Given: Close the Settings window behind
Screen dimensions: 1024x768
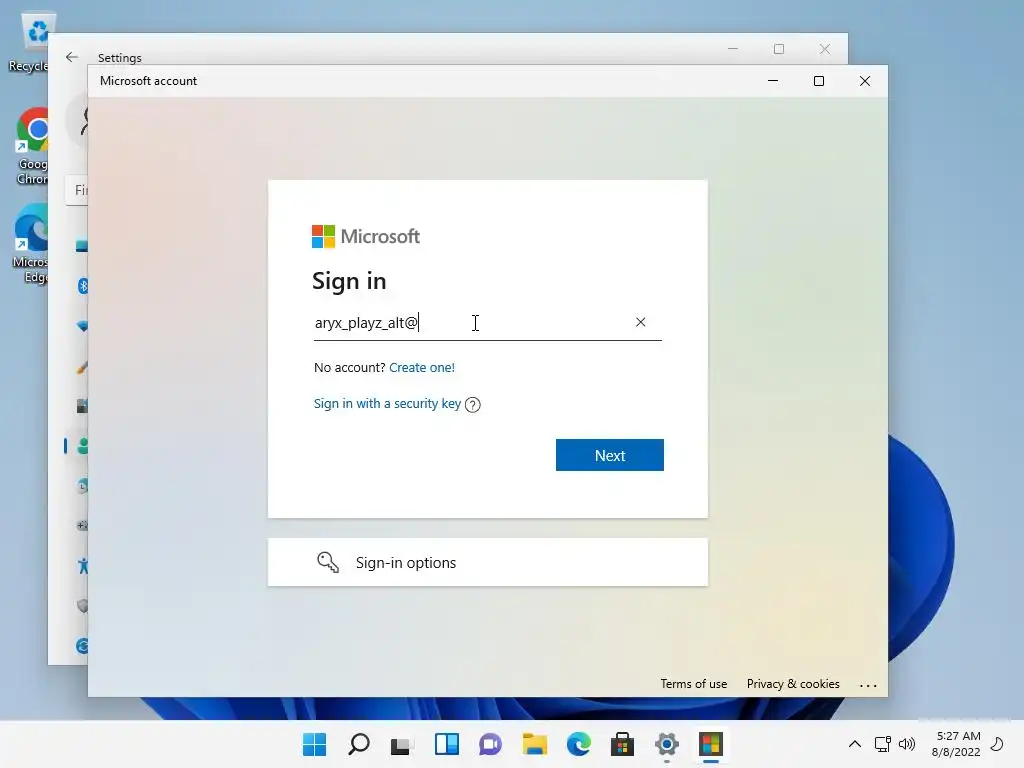Looking at the screenshot, I should [x=825, y=49].
